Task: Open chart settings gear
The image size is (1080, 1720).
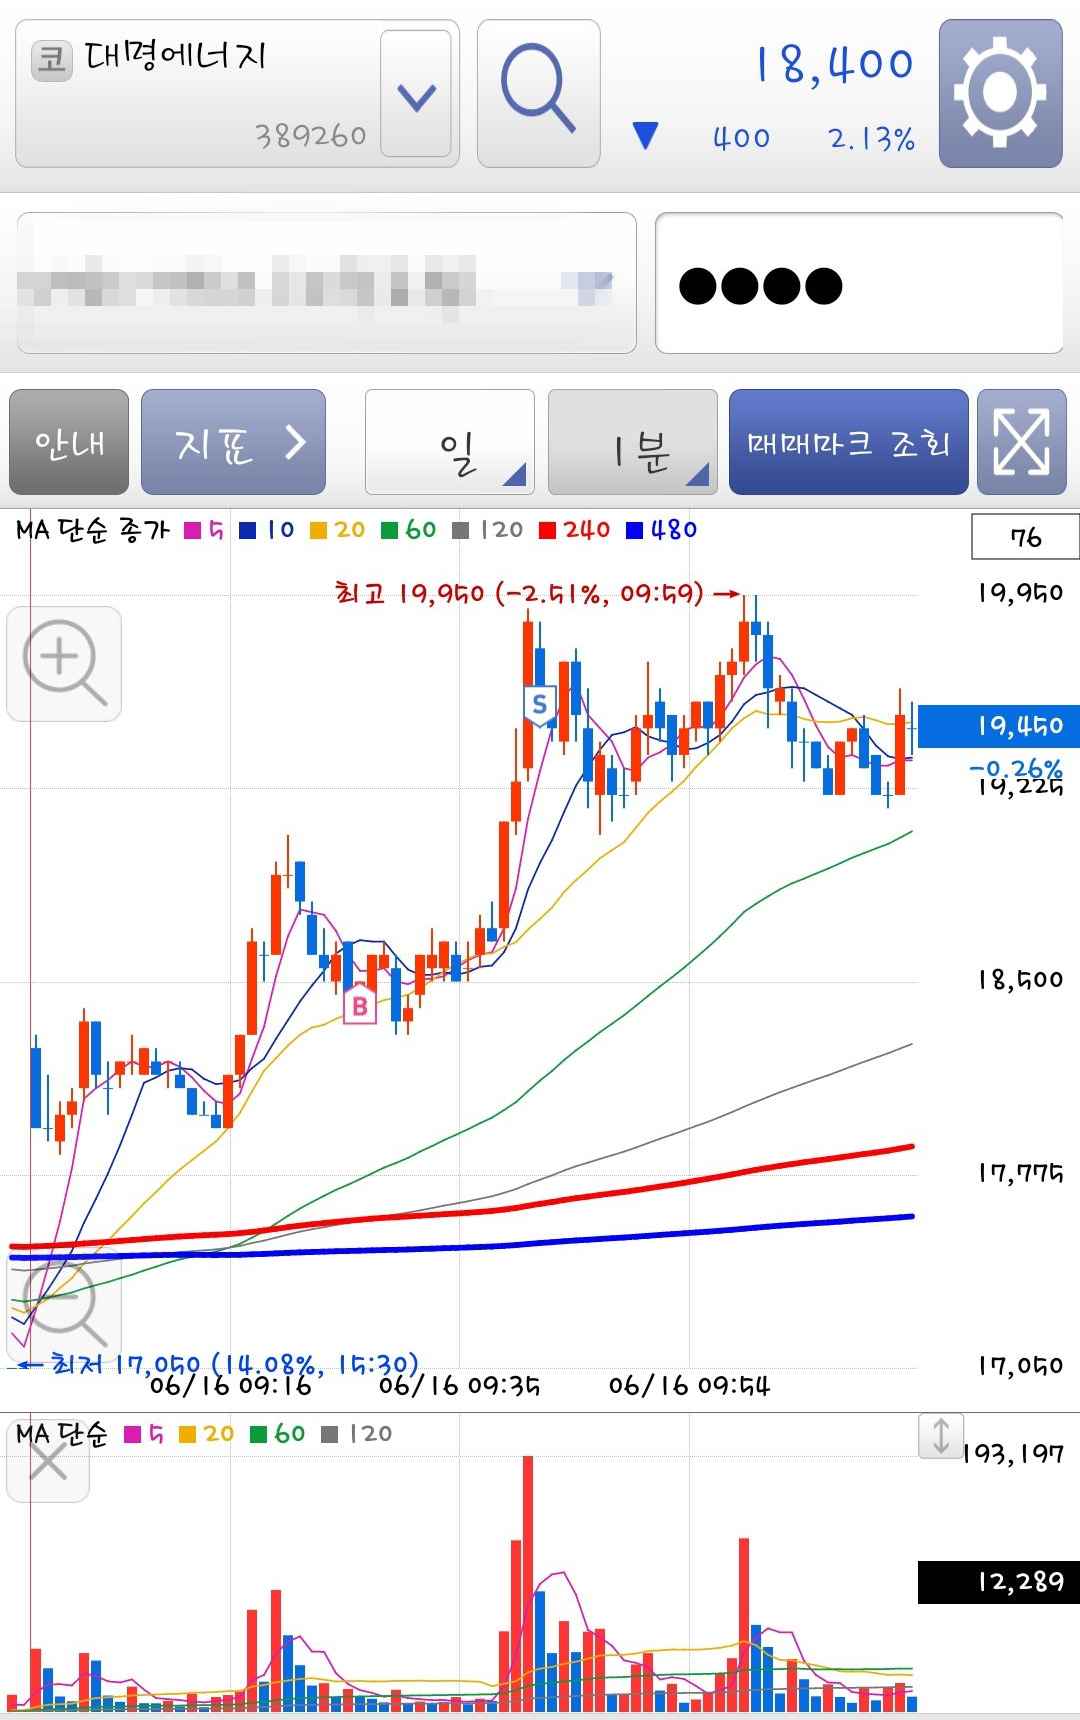Action: pyautogui.click(x=1000, y=93)
